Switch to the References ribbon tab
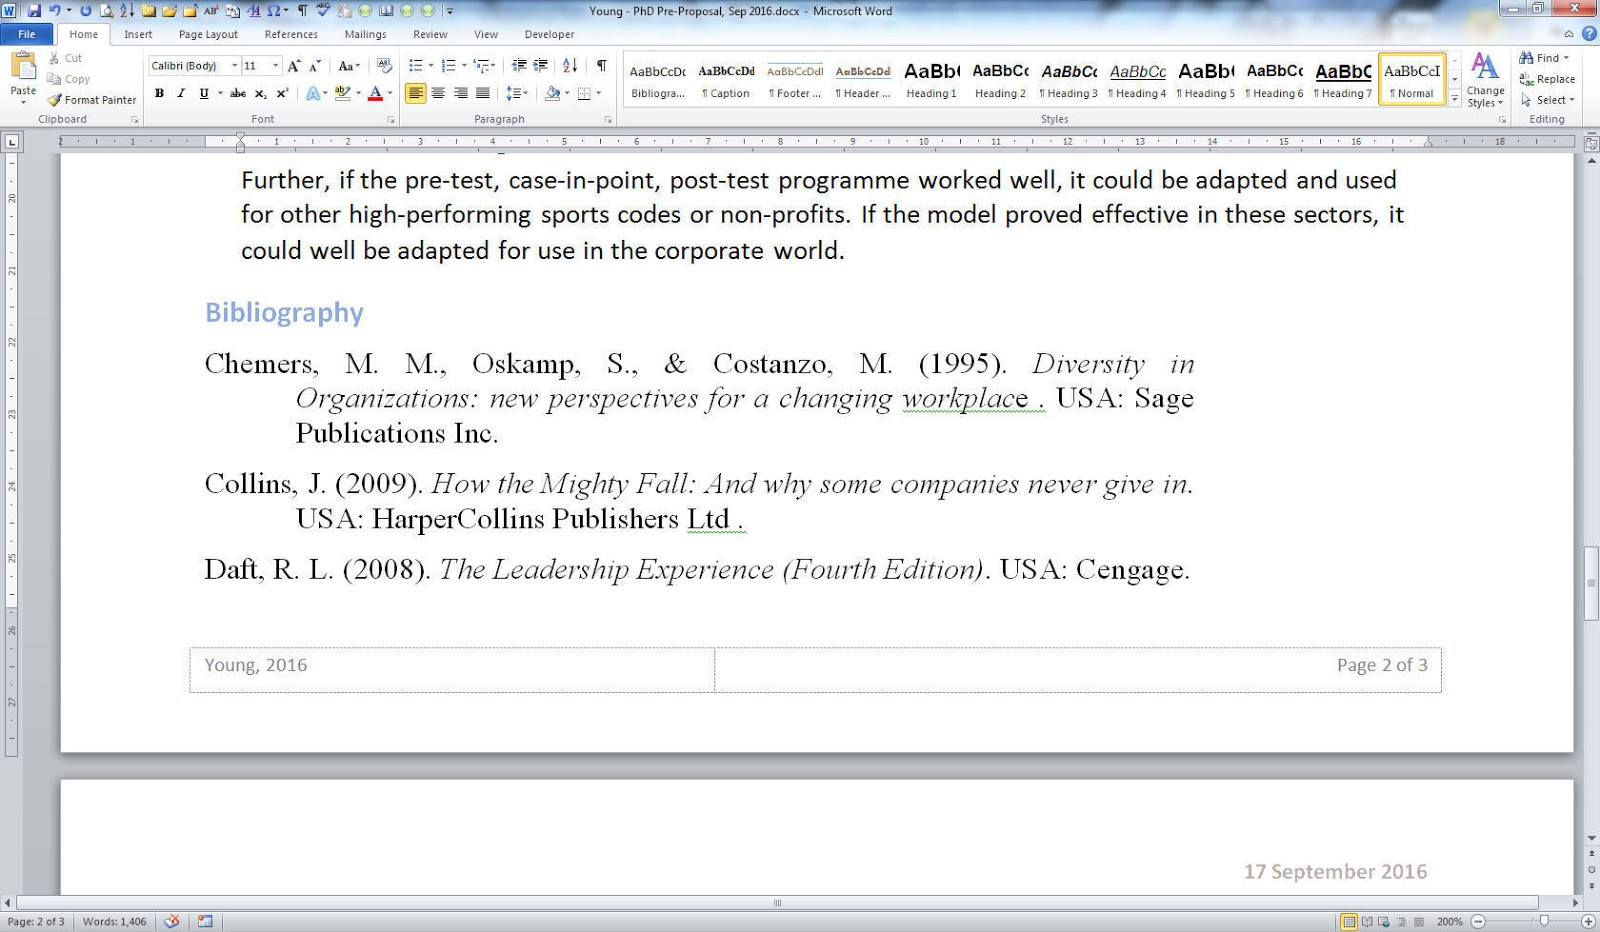1600x932 pixels. tap(290, 33)
